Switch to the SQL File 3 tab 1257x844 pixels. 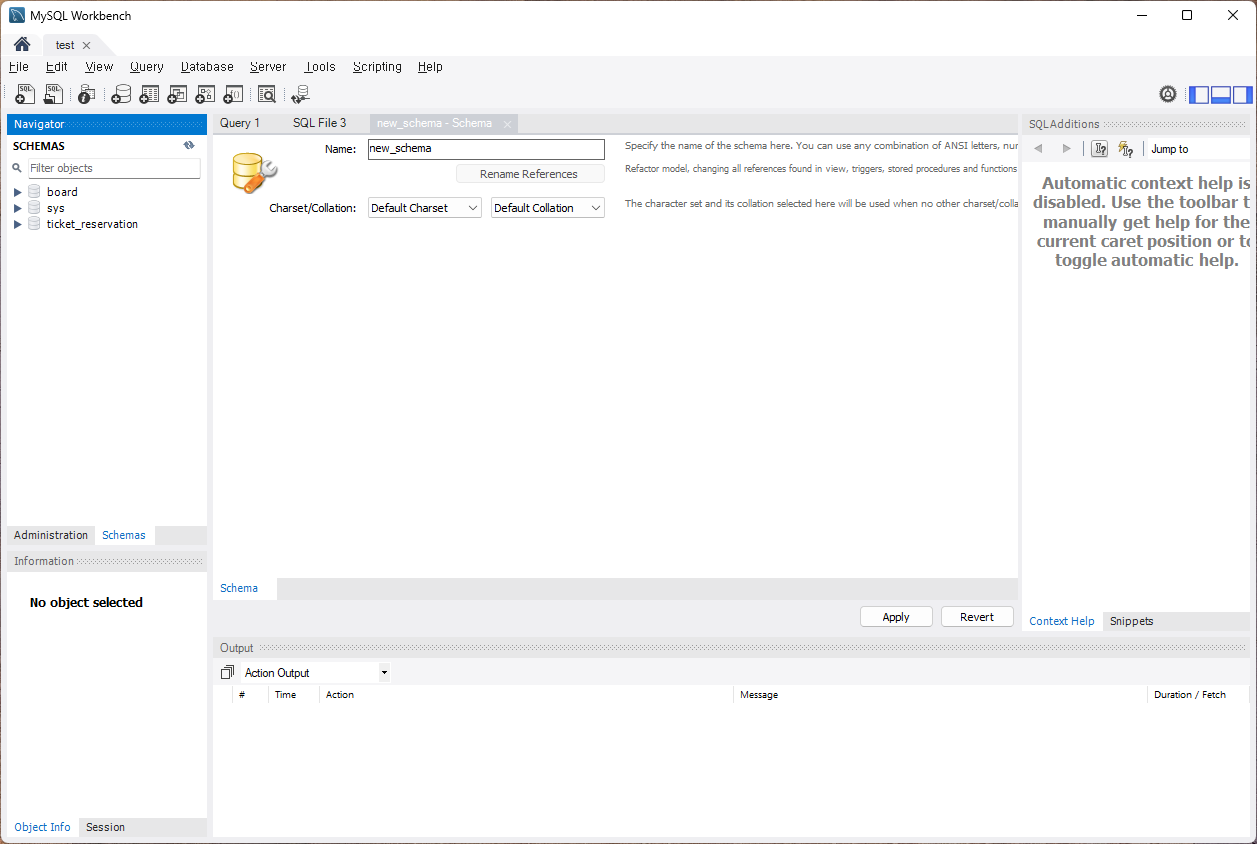point(320,123)
